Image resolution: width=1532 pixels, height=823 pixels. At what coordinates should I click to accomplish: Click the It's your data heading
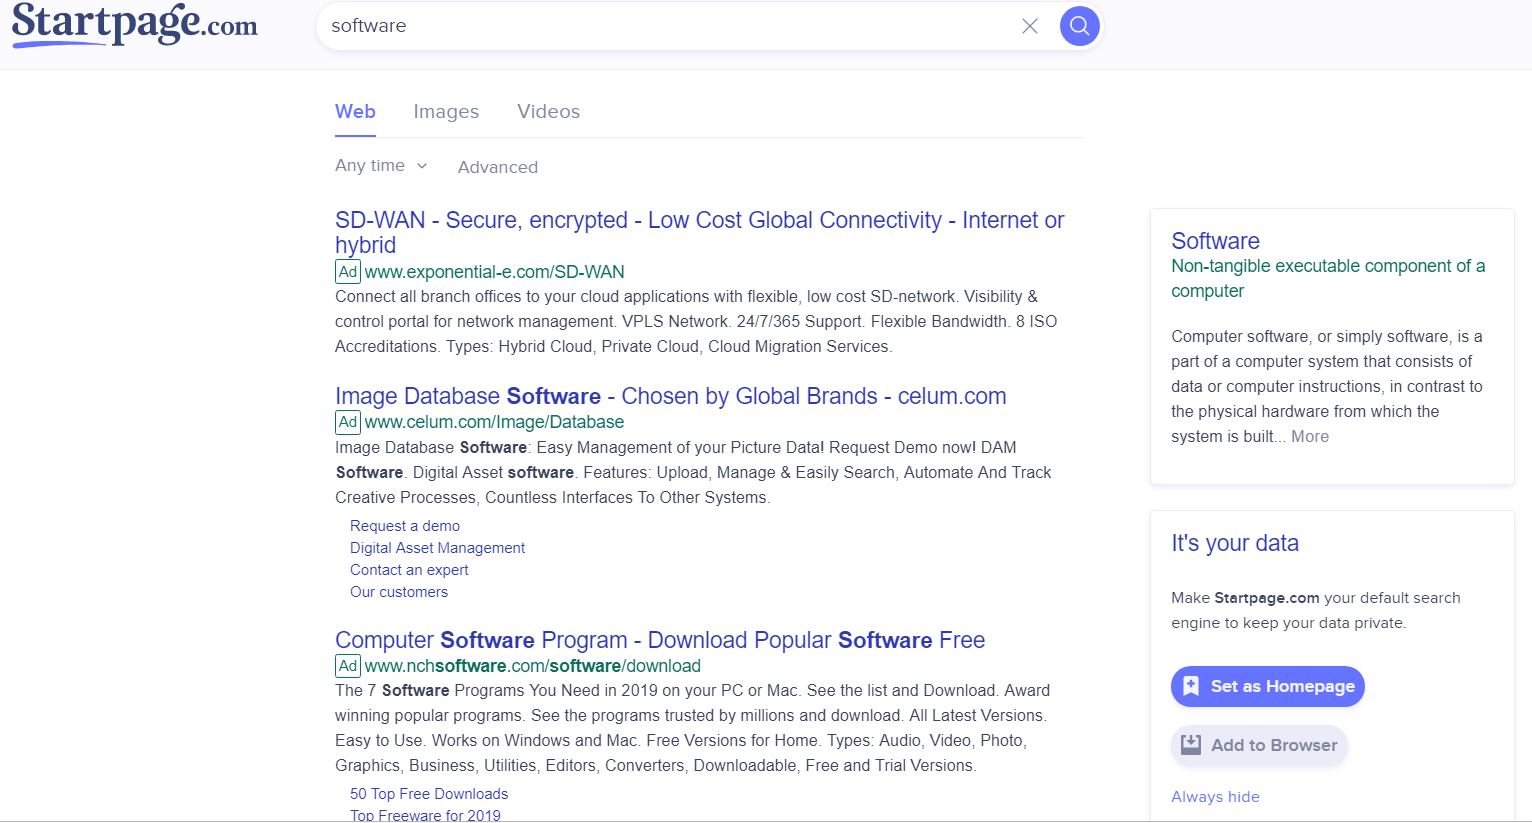point(1235,543)
